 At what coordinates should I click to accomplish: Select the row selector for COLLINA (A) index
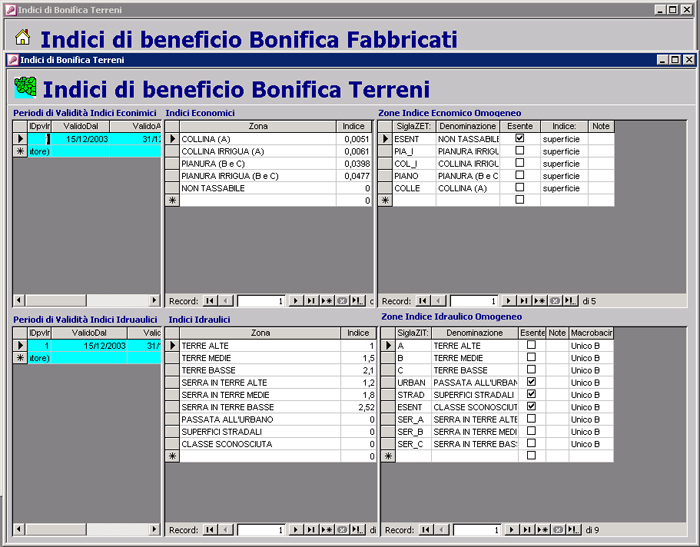pyautogui.click(x=171, y=139)
